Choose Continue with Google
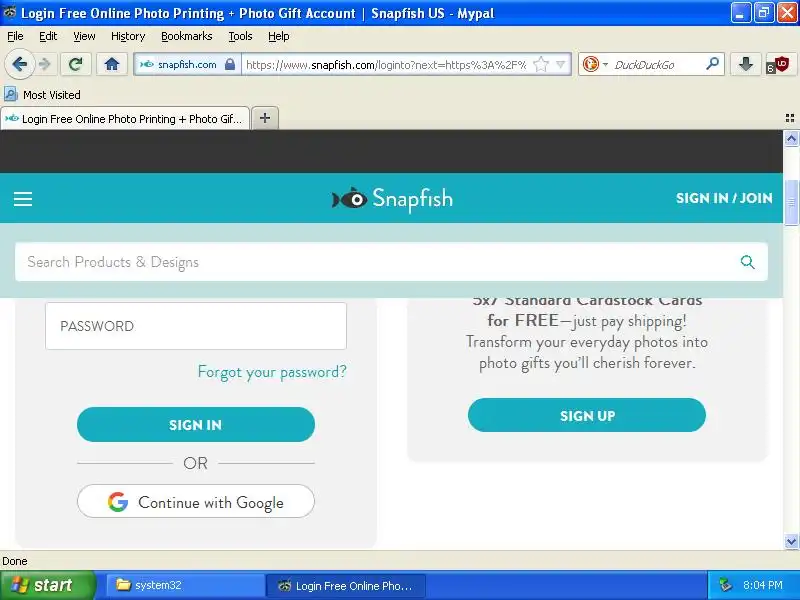800x600 pixels. coord(196,502)
